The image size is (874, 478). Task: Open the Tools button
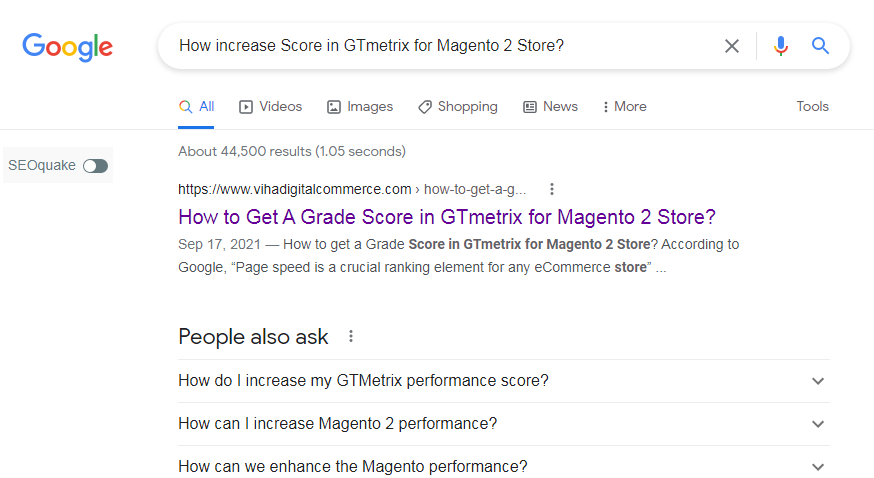(812, 106)
